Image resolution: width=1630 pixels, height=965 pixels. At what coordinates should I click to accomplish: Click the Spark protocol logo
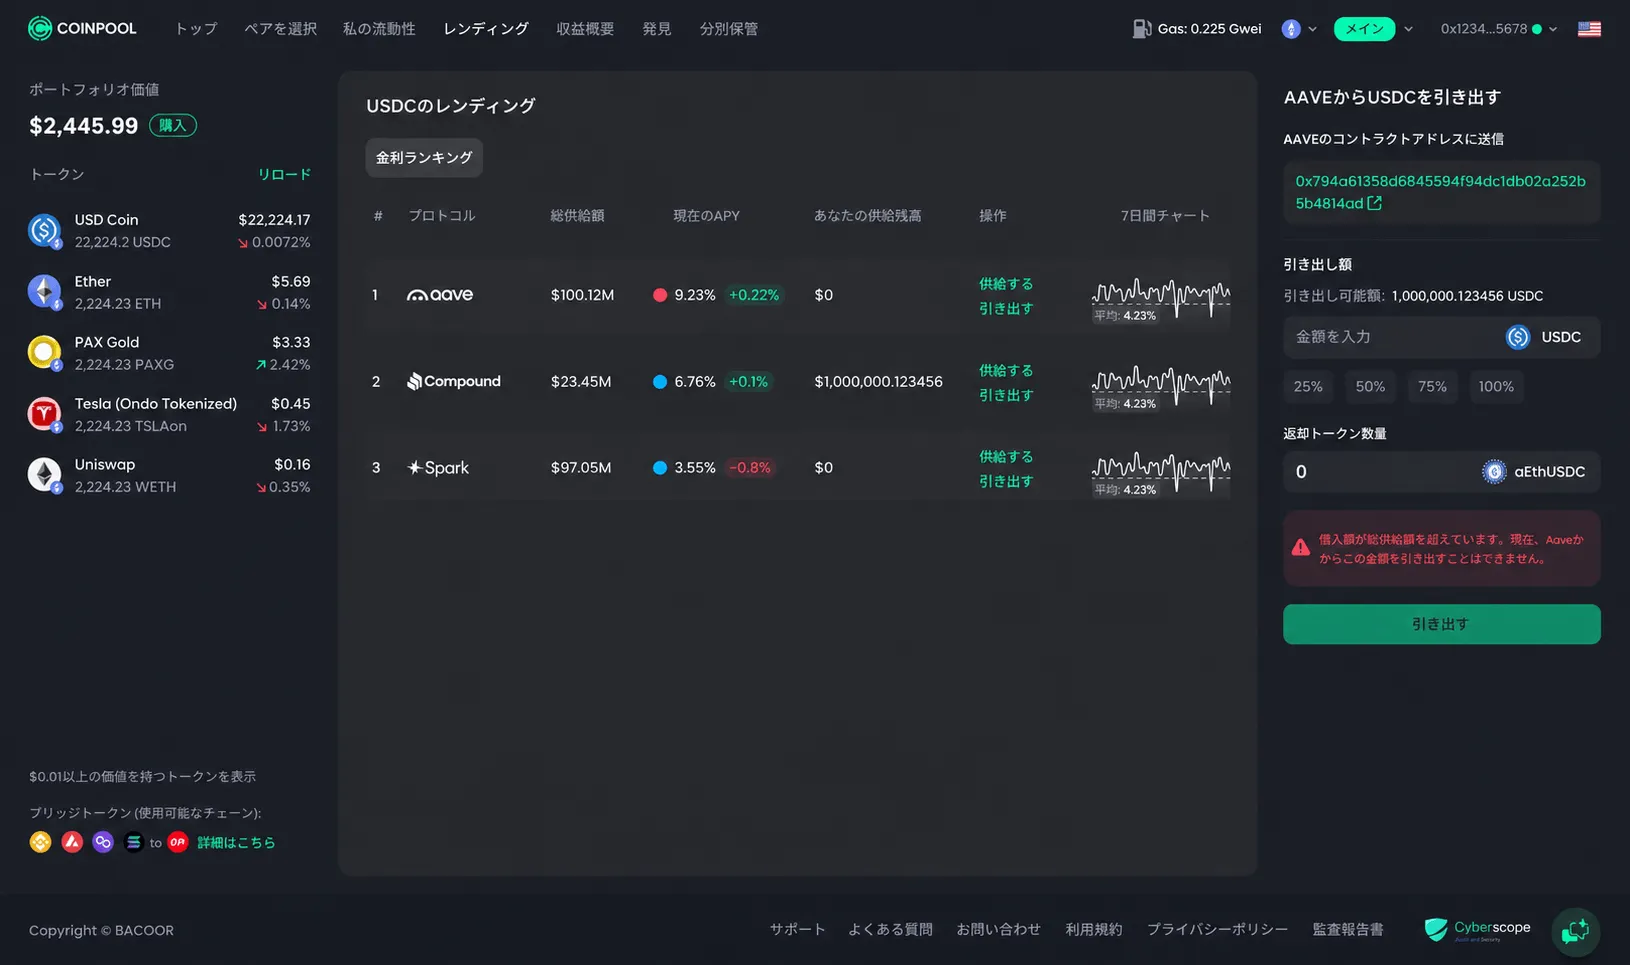point(438,467)
